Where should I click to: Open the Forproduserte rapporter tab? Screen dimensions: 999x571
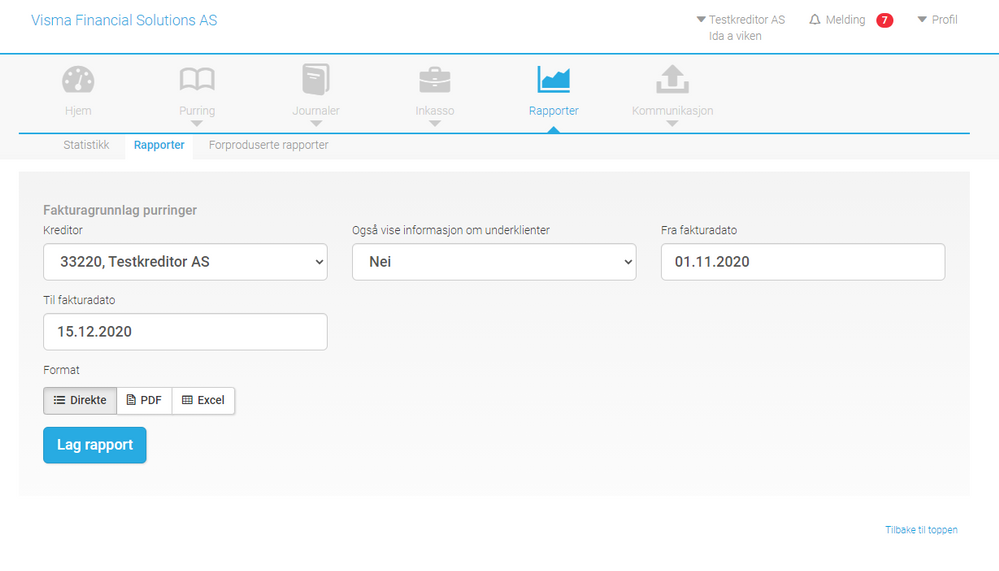268,145
